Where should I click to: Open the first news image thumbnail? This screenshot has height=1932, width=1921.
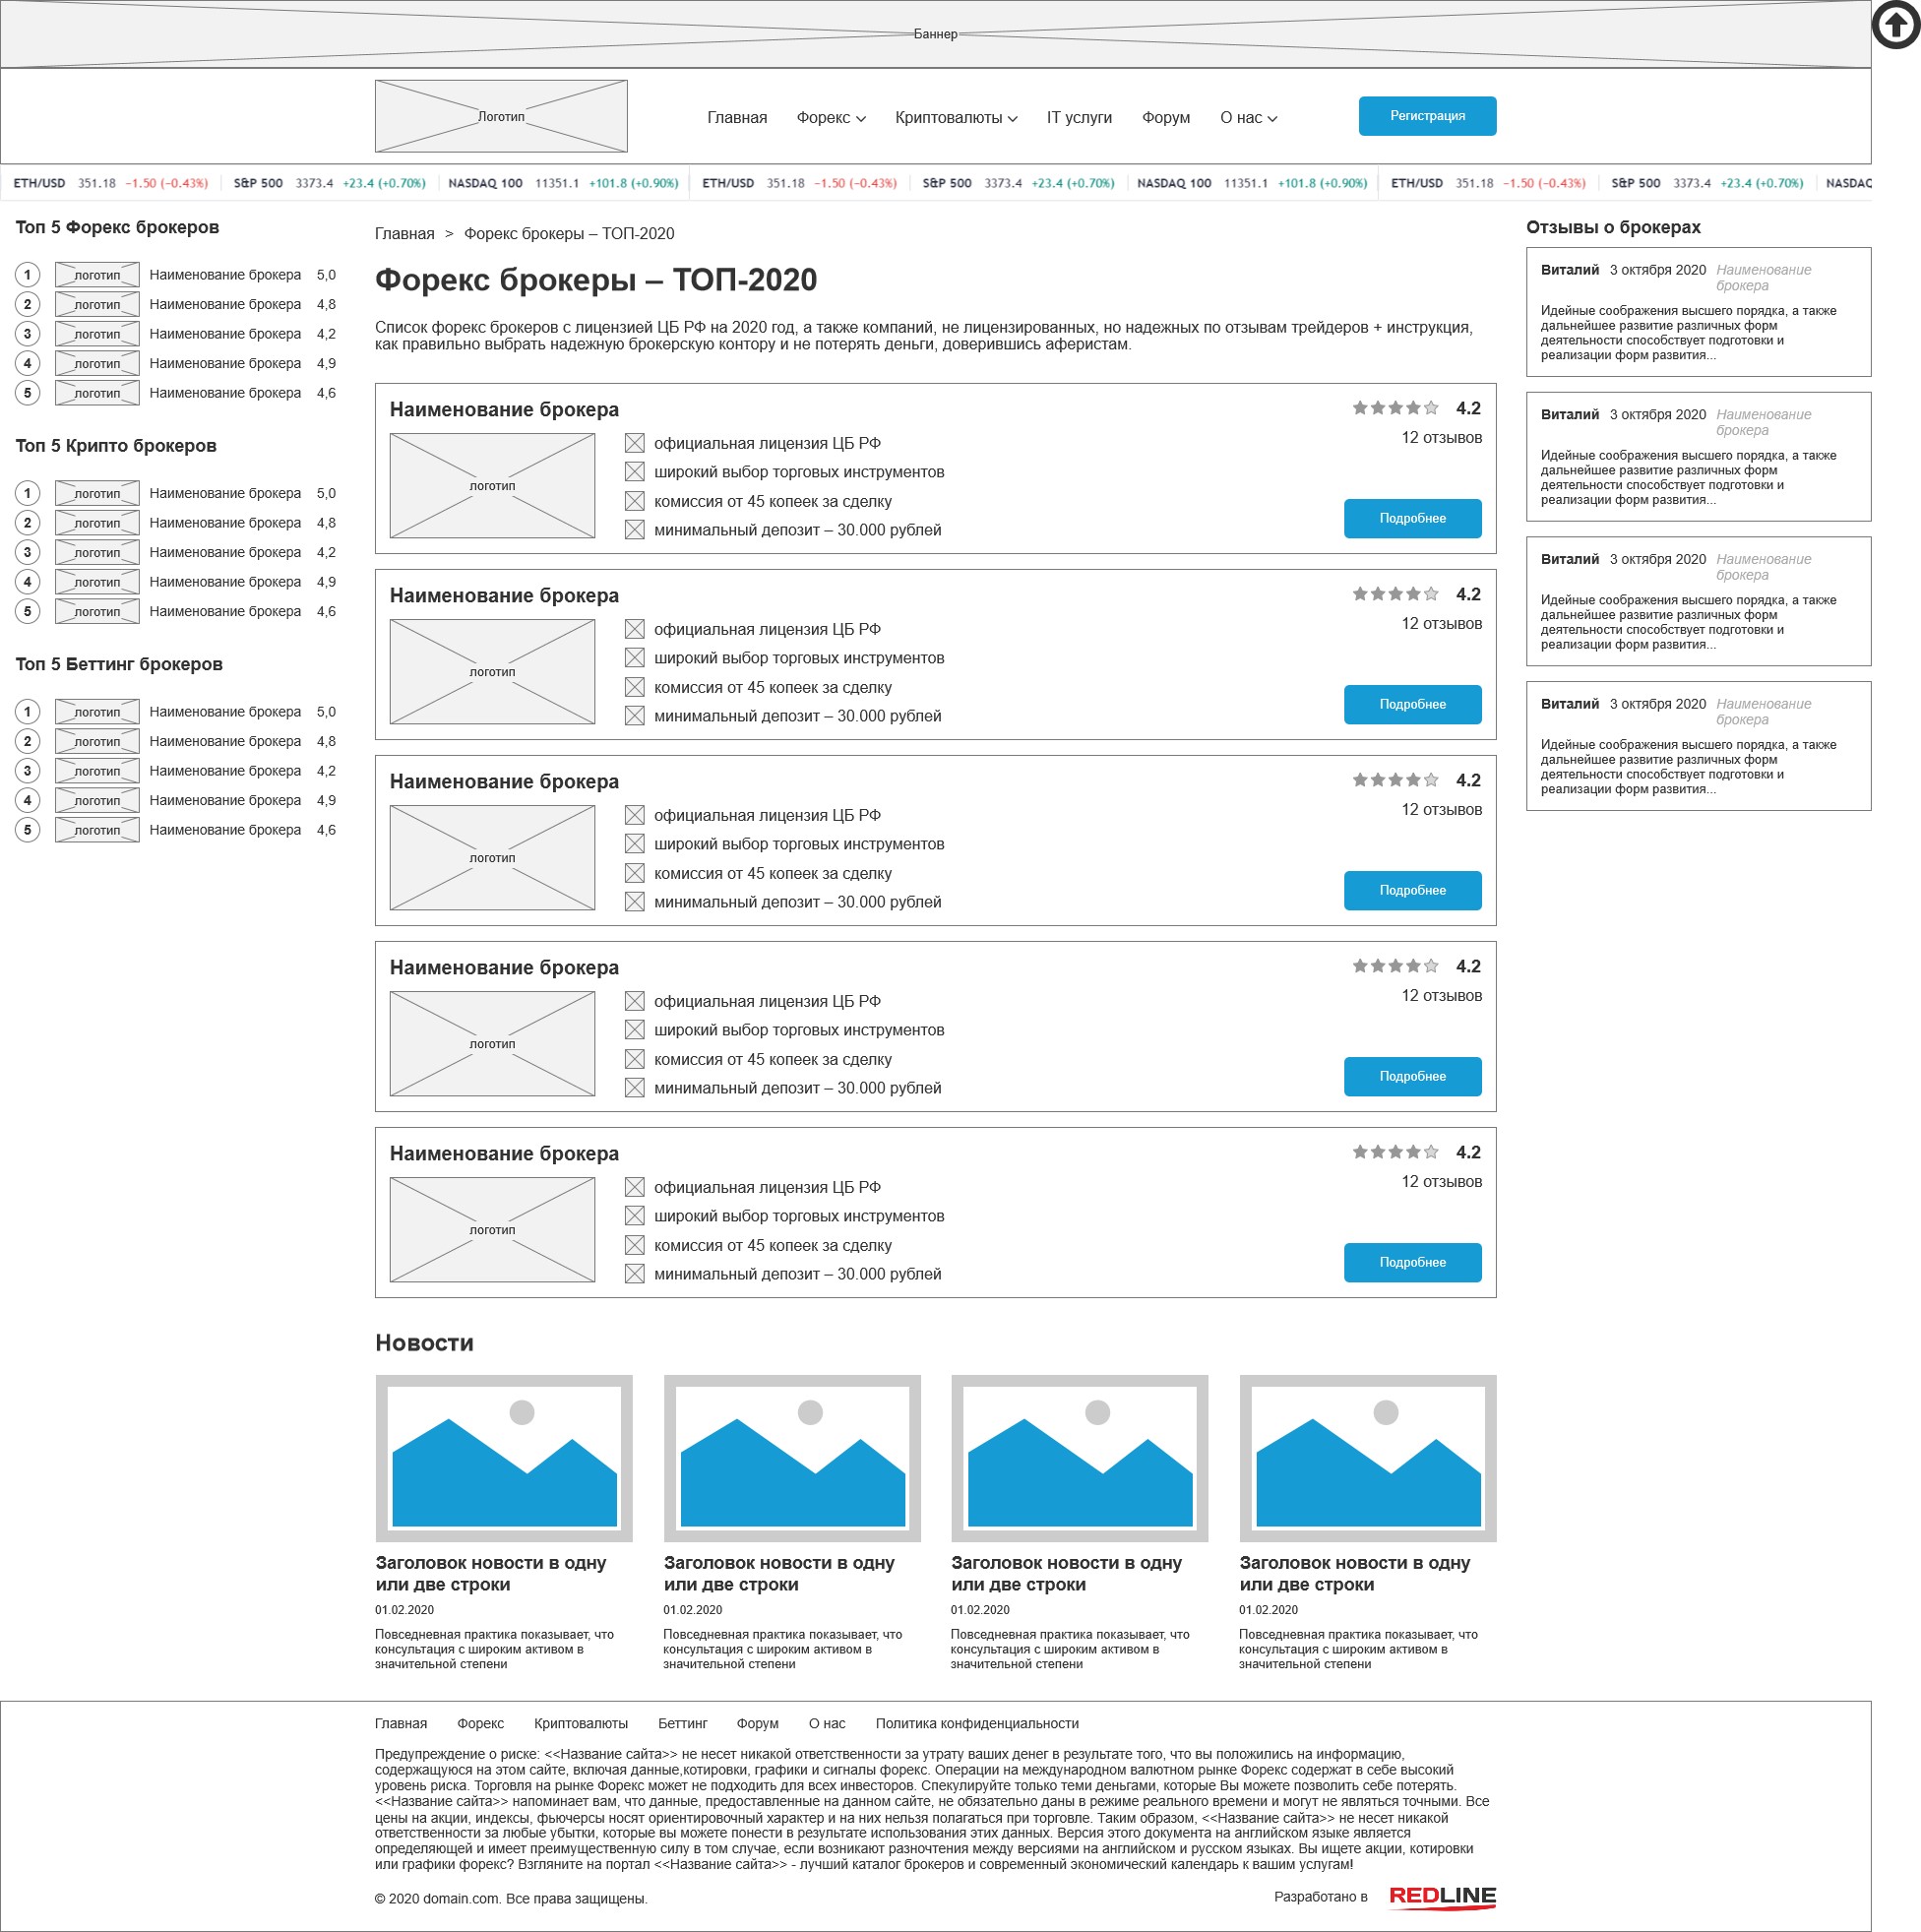coord(504,1457)
